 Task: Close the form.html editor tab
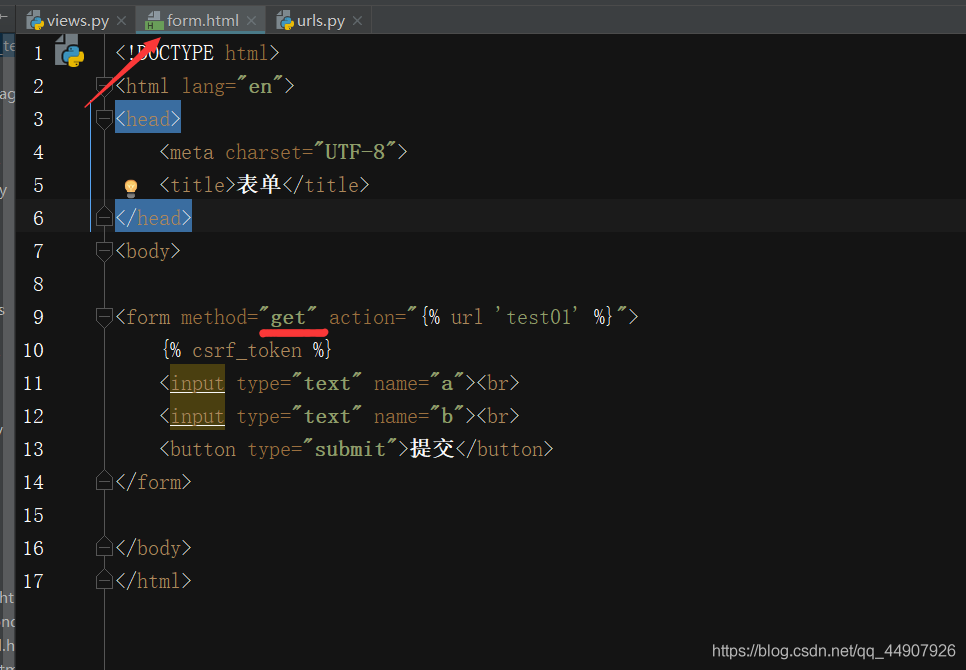coord(251,21)
